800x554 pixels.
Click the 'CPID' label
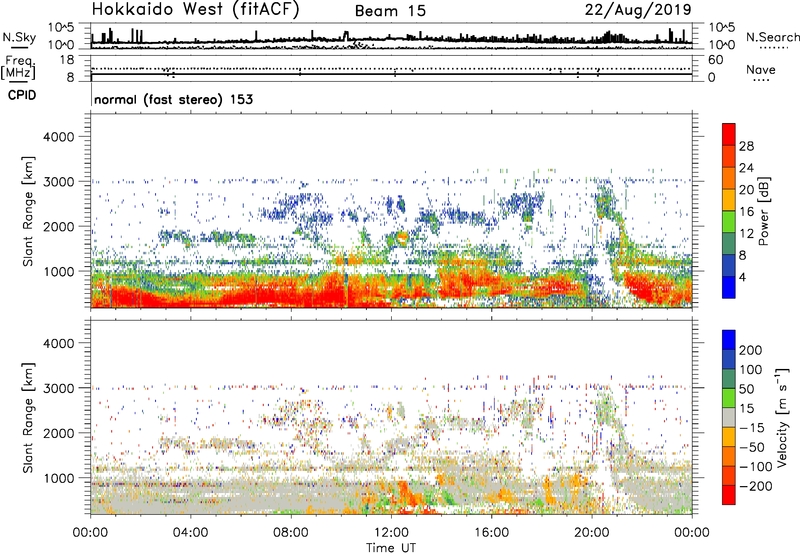pos(22,95)
